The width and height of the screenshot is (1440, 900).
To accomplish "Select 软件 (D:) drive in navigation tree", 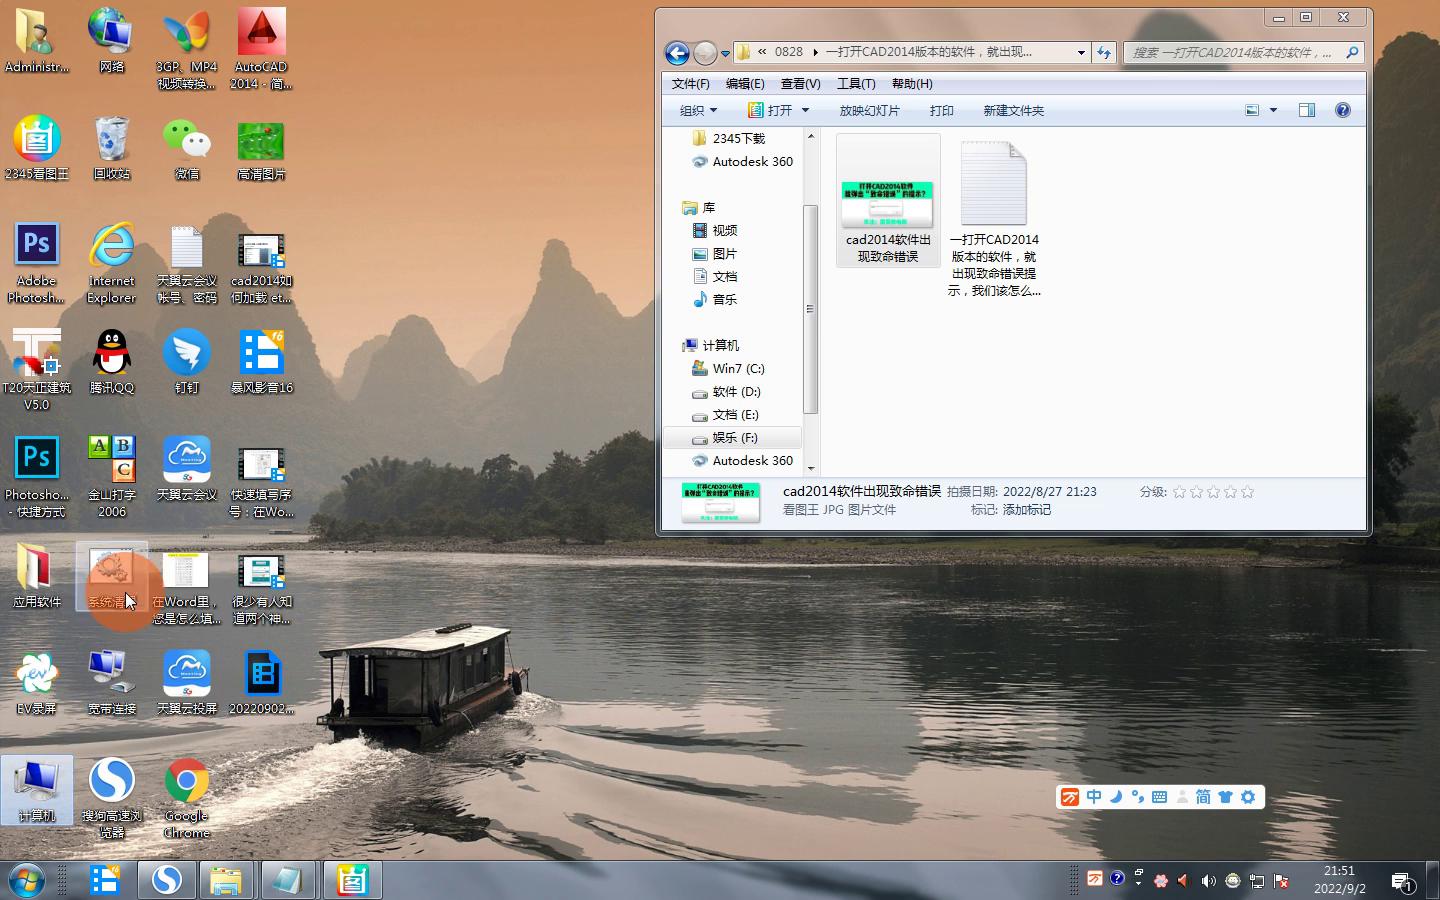I will (x=736, y=392).
